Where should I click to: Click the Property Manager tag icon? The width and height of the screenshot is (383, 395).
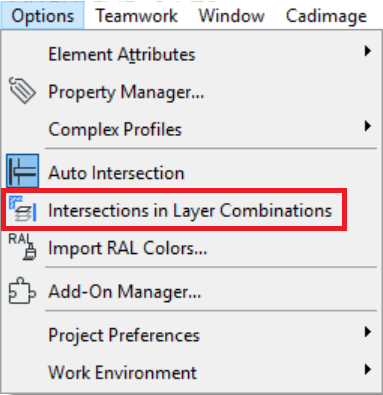coord(22,90)
